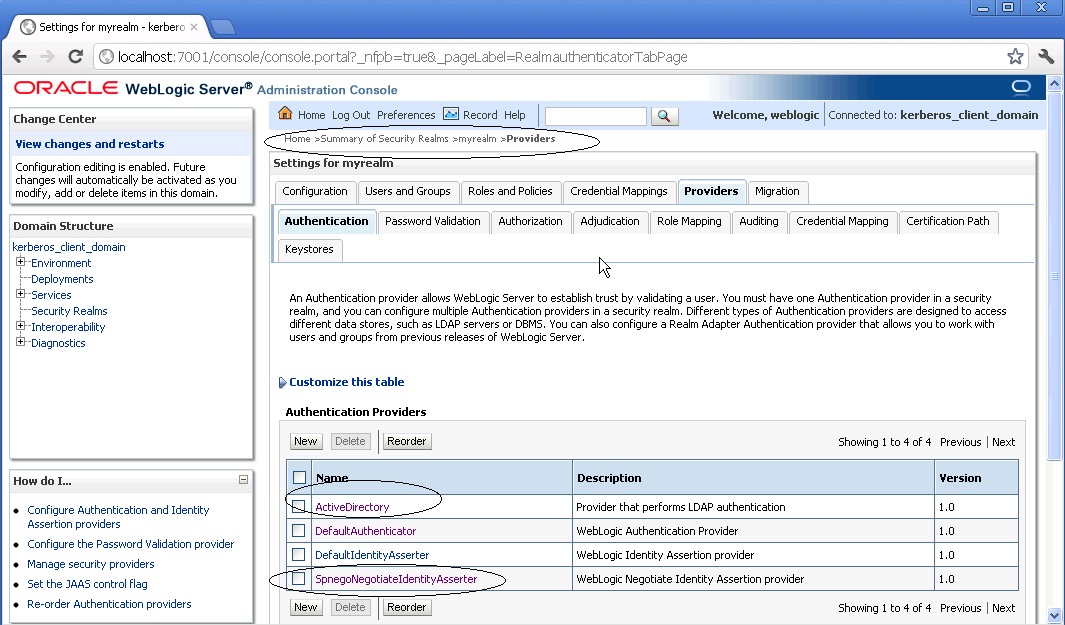
Task: Click the globe icon in address bar
Action: 107,56
